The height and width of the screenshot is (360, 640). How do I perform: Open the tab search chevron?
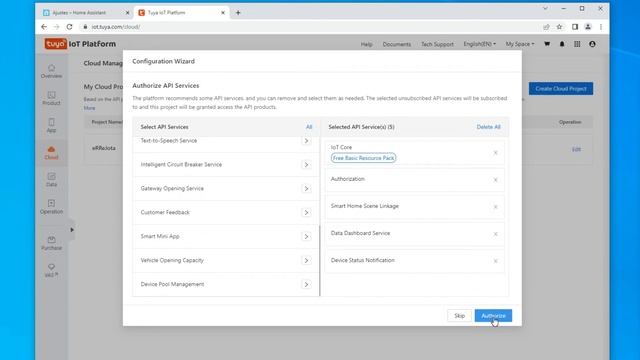pyautogui.click(x=545, y=8)
